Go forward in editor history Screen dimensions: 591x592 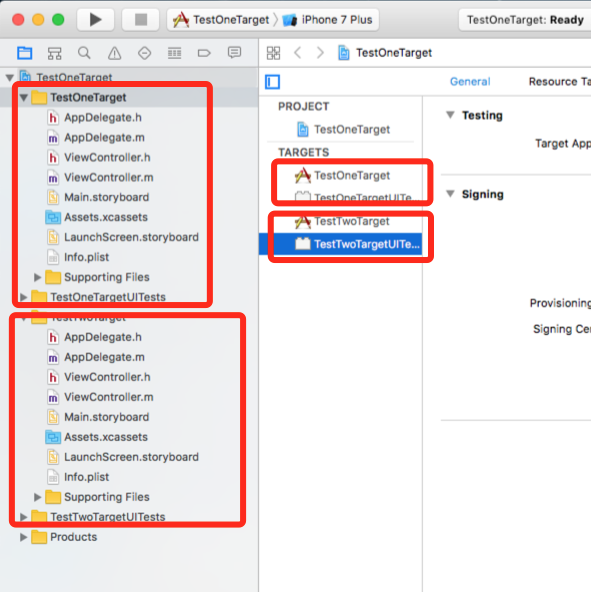click(320, 53)
